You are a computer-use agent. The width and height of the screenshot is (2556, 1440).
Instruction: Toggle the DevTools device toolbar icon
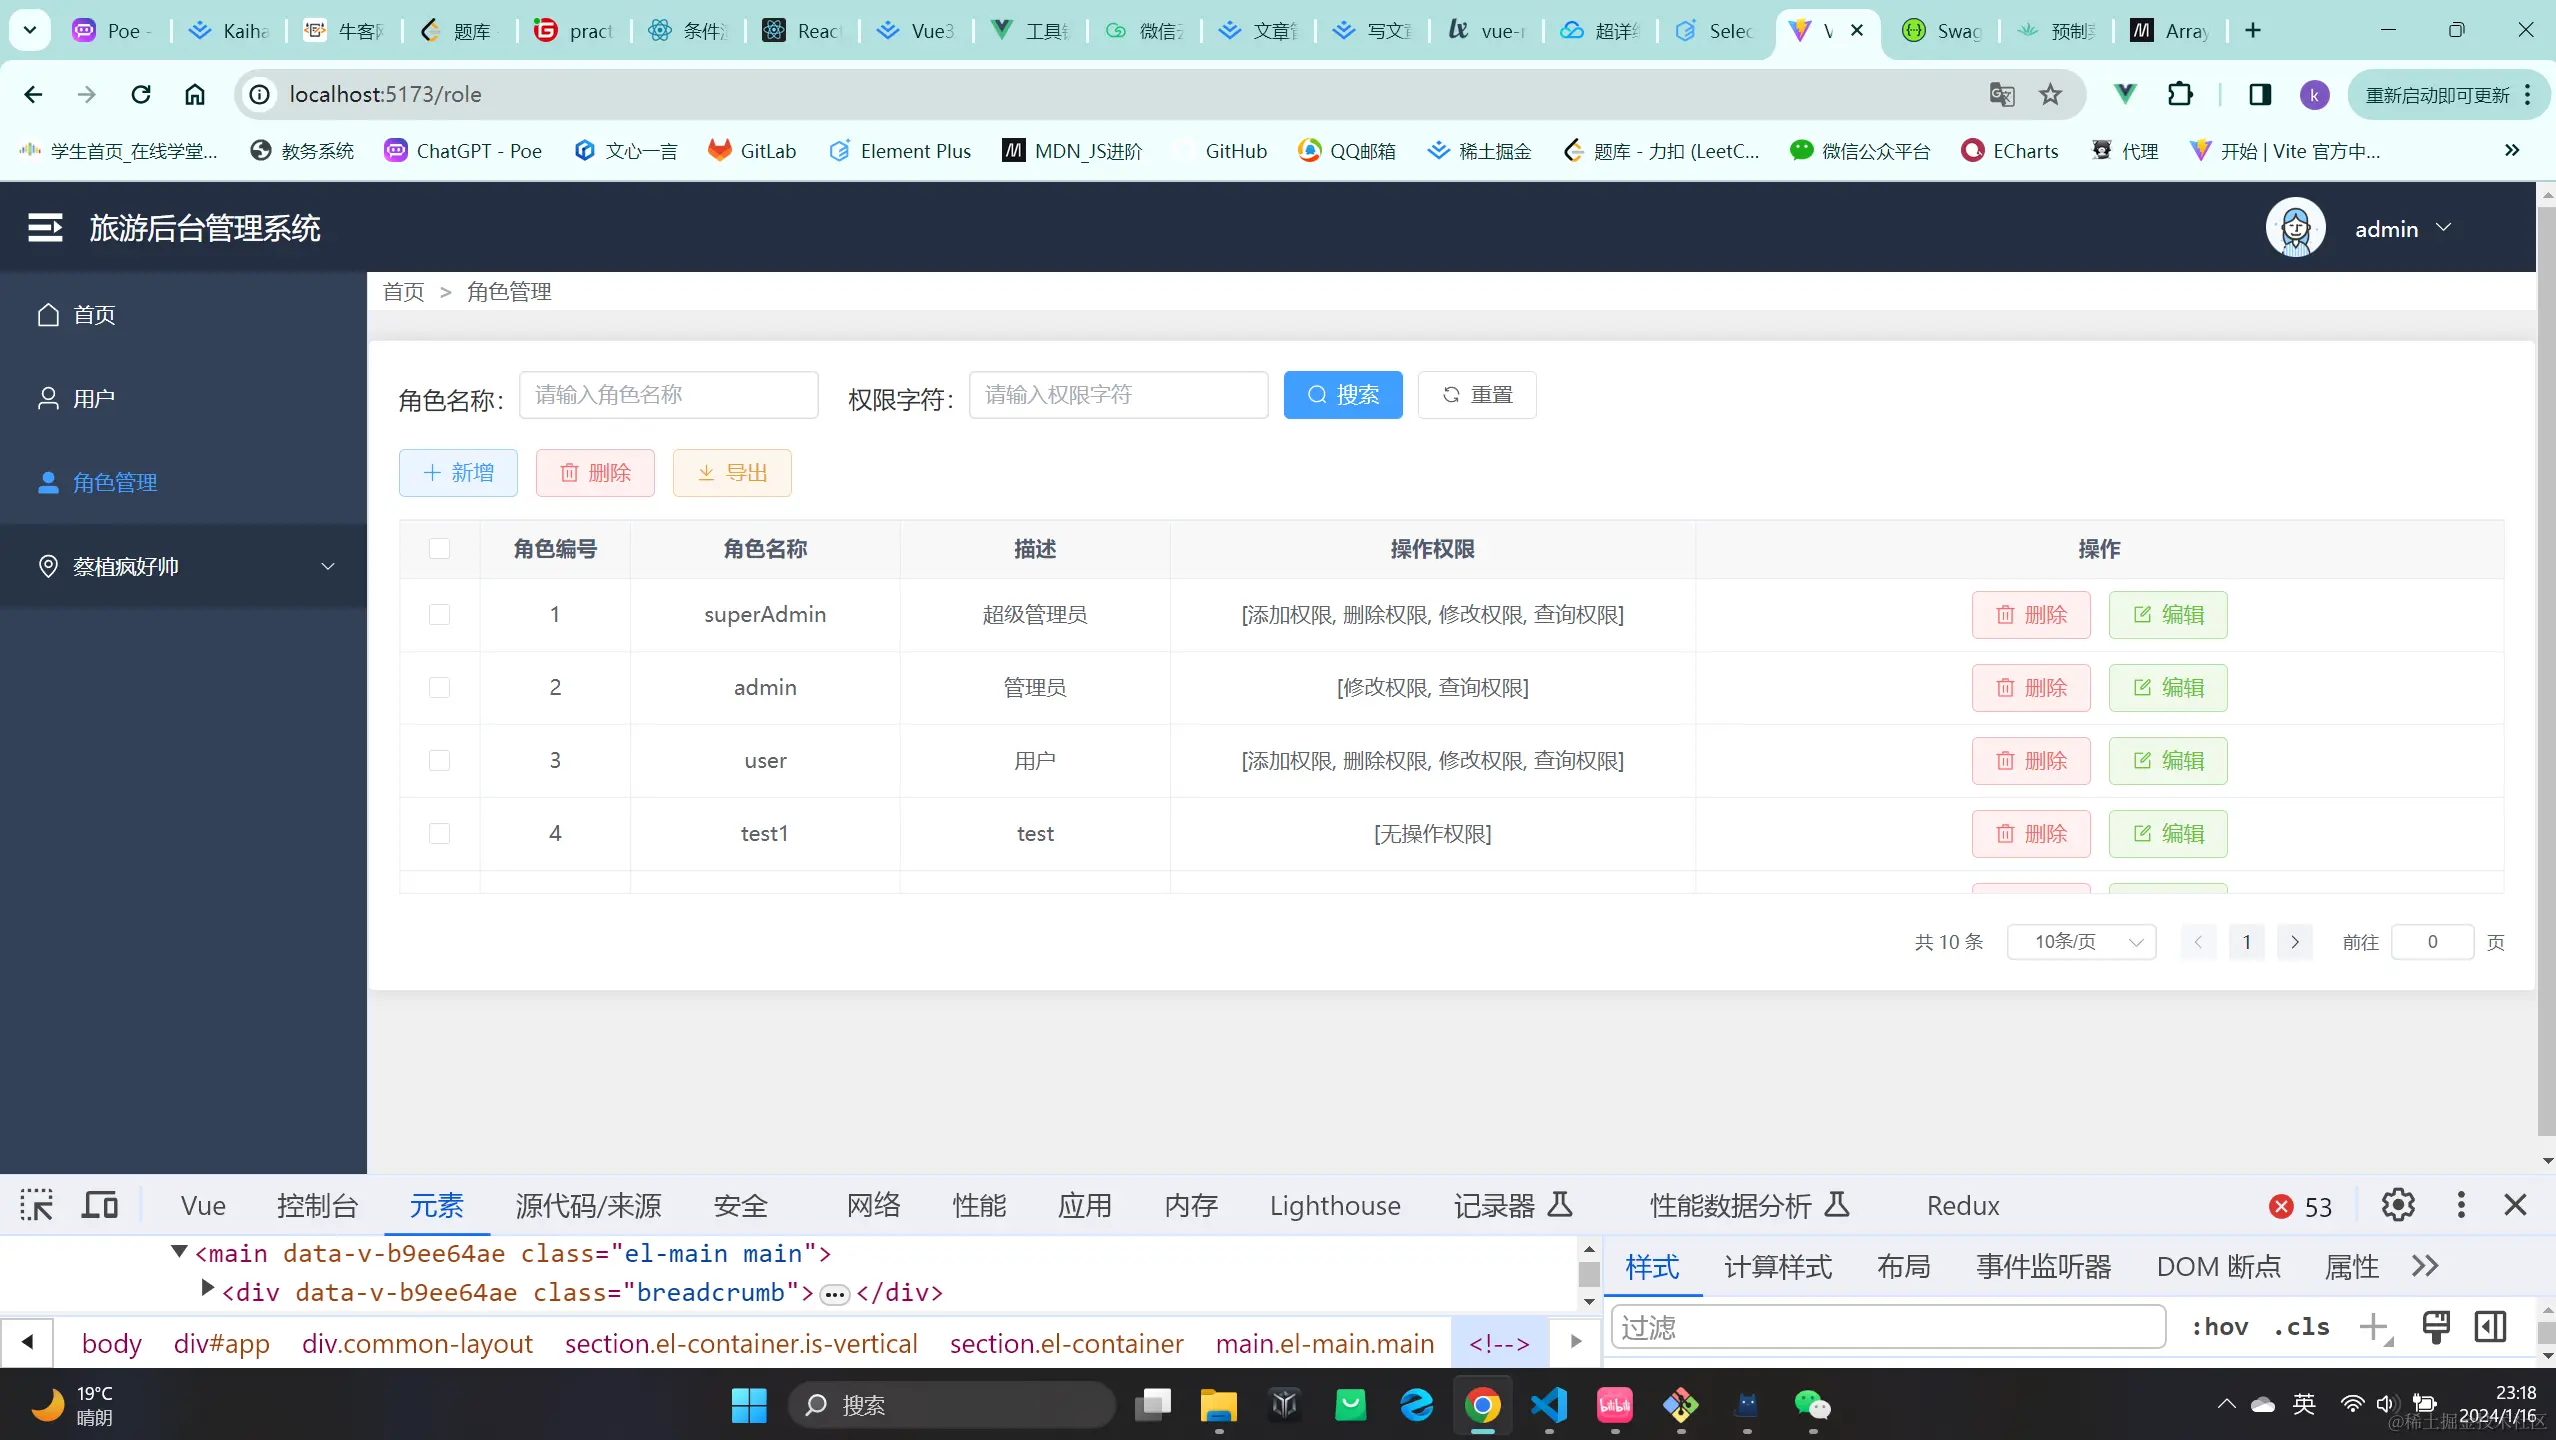click(99, 1205)
